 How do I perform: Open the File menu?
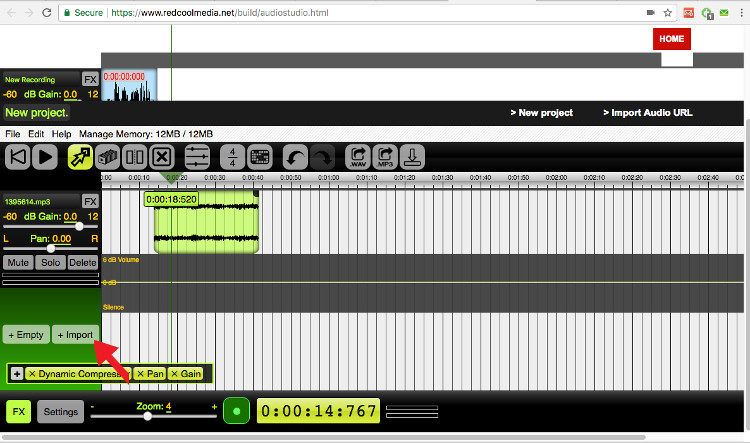pos(13,133)
